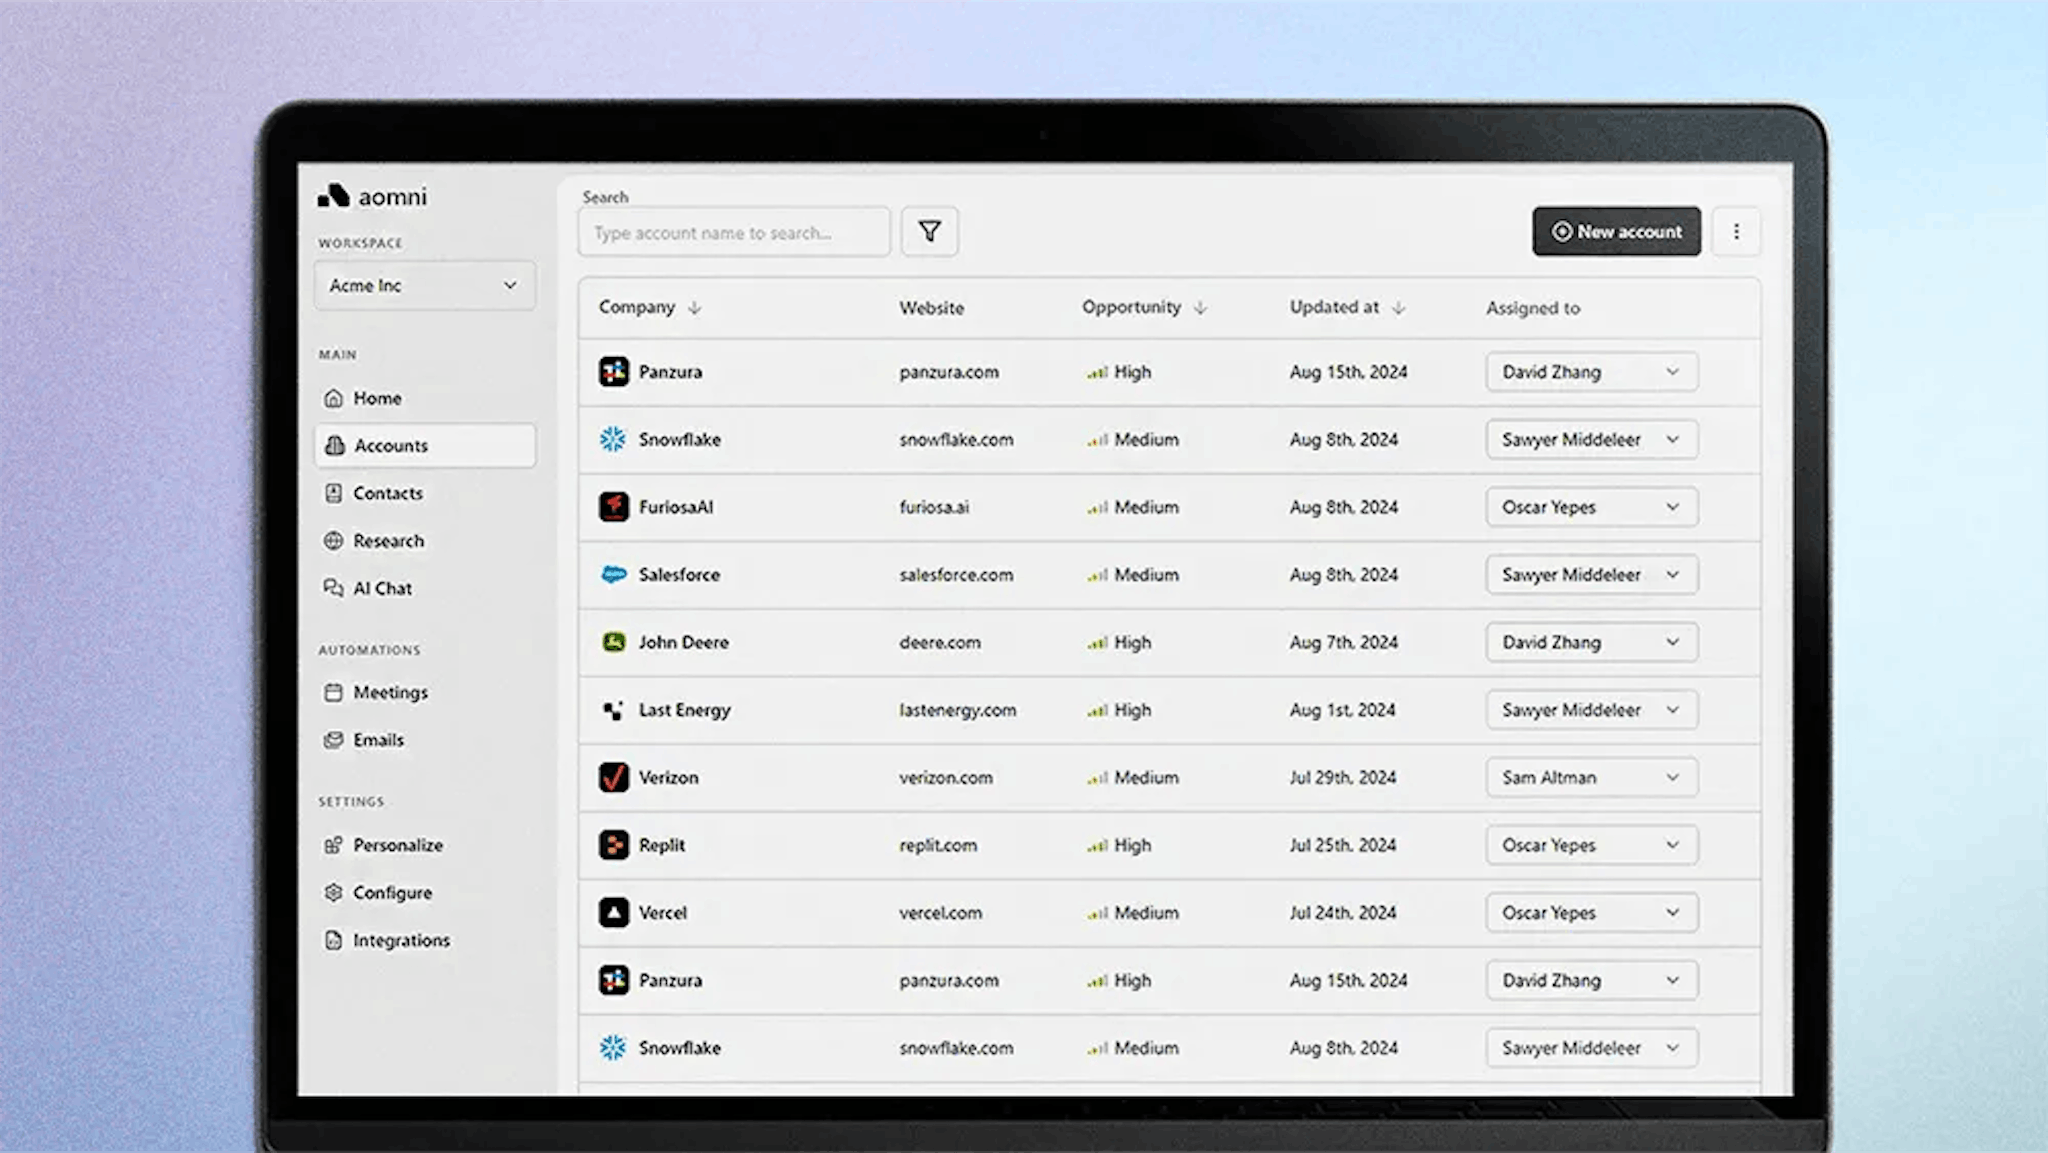This screenshot has height=1153, width=2048.
Task: Click the Website column header
Action: pos(931,308)
